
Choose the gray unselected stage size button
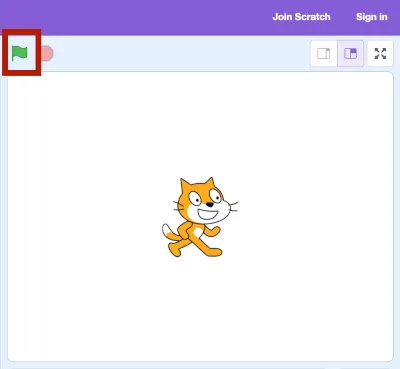(x=323, y=53)
